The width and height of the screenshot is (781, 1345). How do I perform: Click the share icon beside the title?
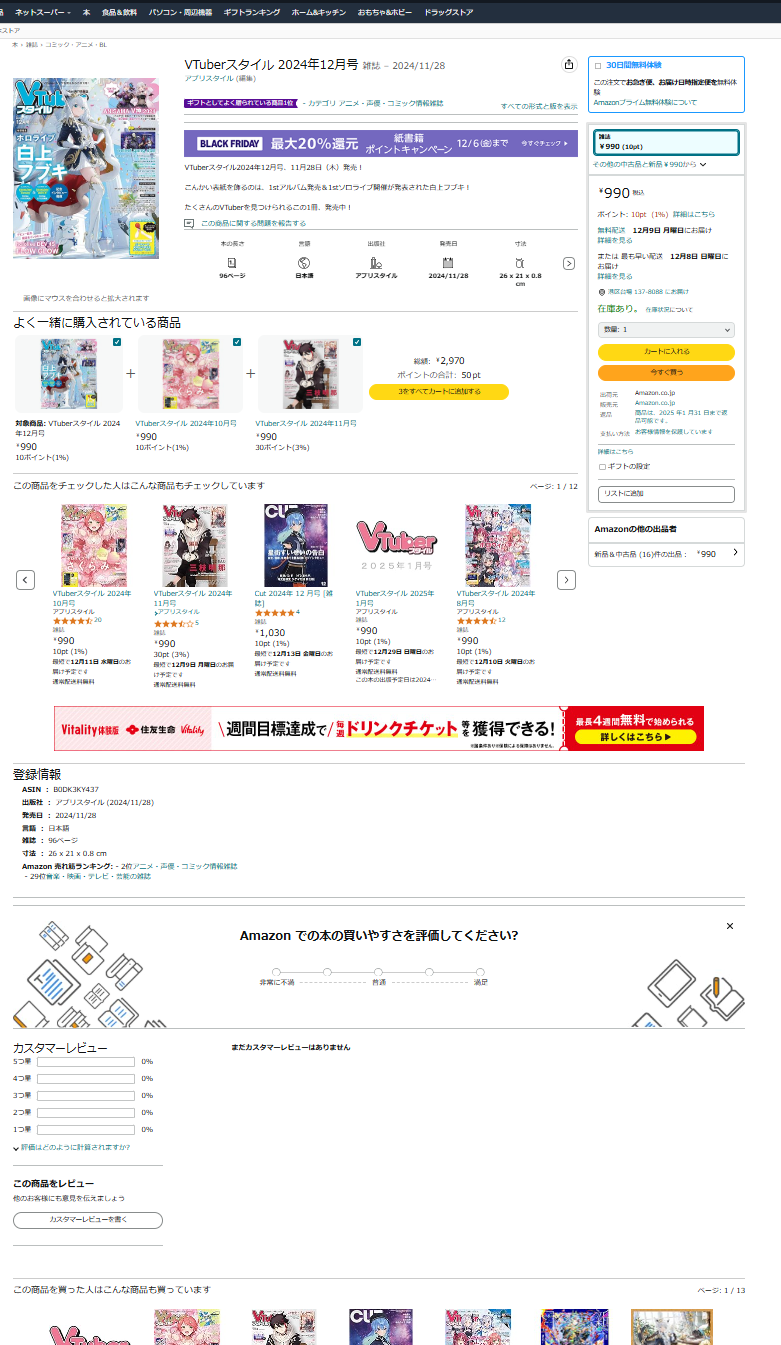pos(569,64)
